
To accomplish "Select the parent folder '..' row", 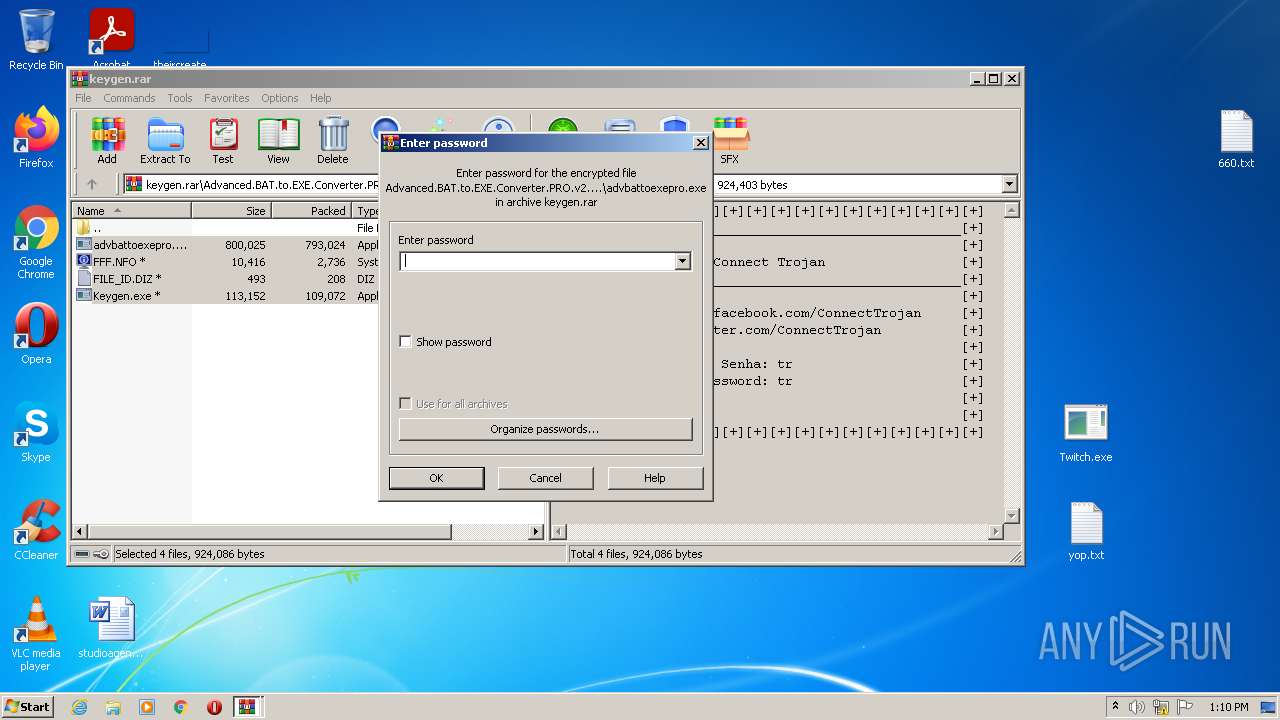I will pos(225,228).
